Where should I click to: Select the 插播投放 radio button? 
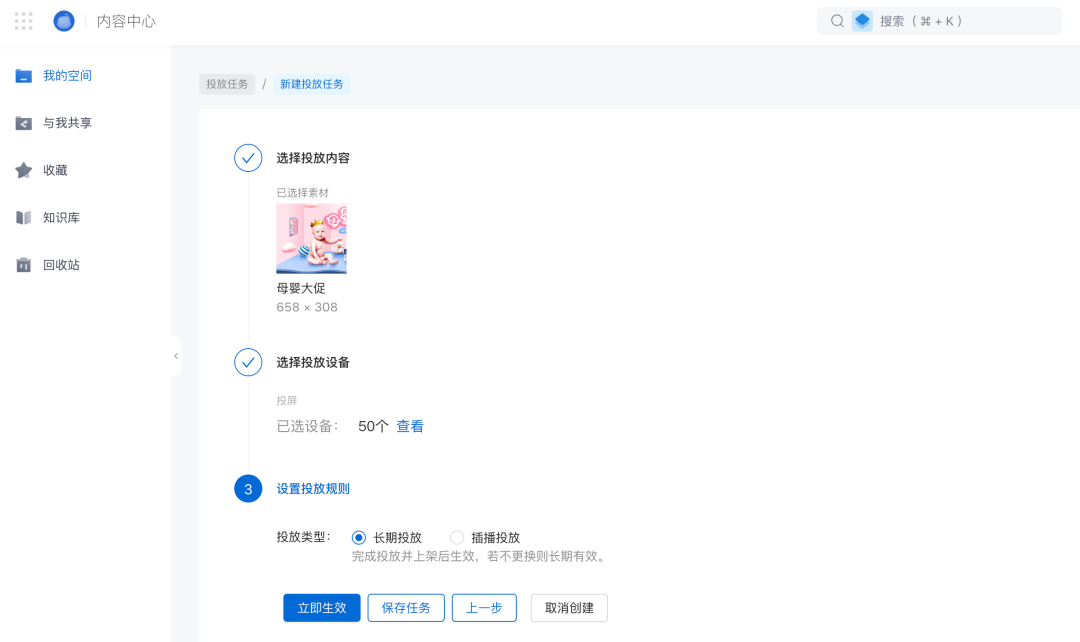pos(457,538)
